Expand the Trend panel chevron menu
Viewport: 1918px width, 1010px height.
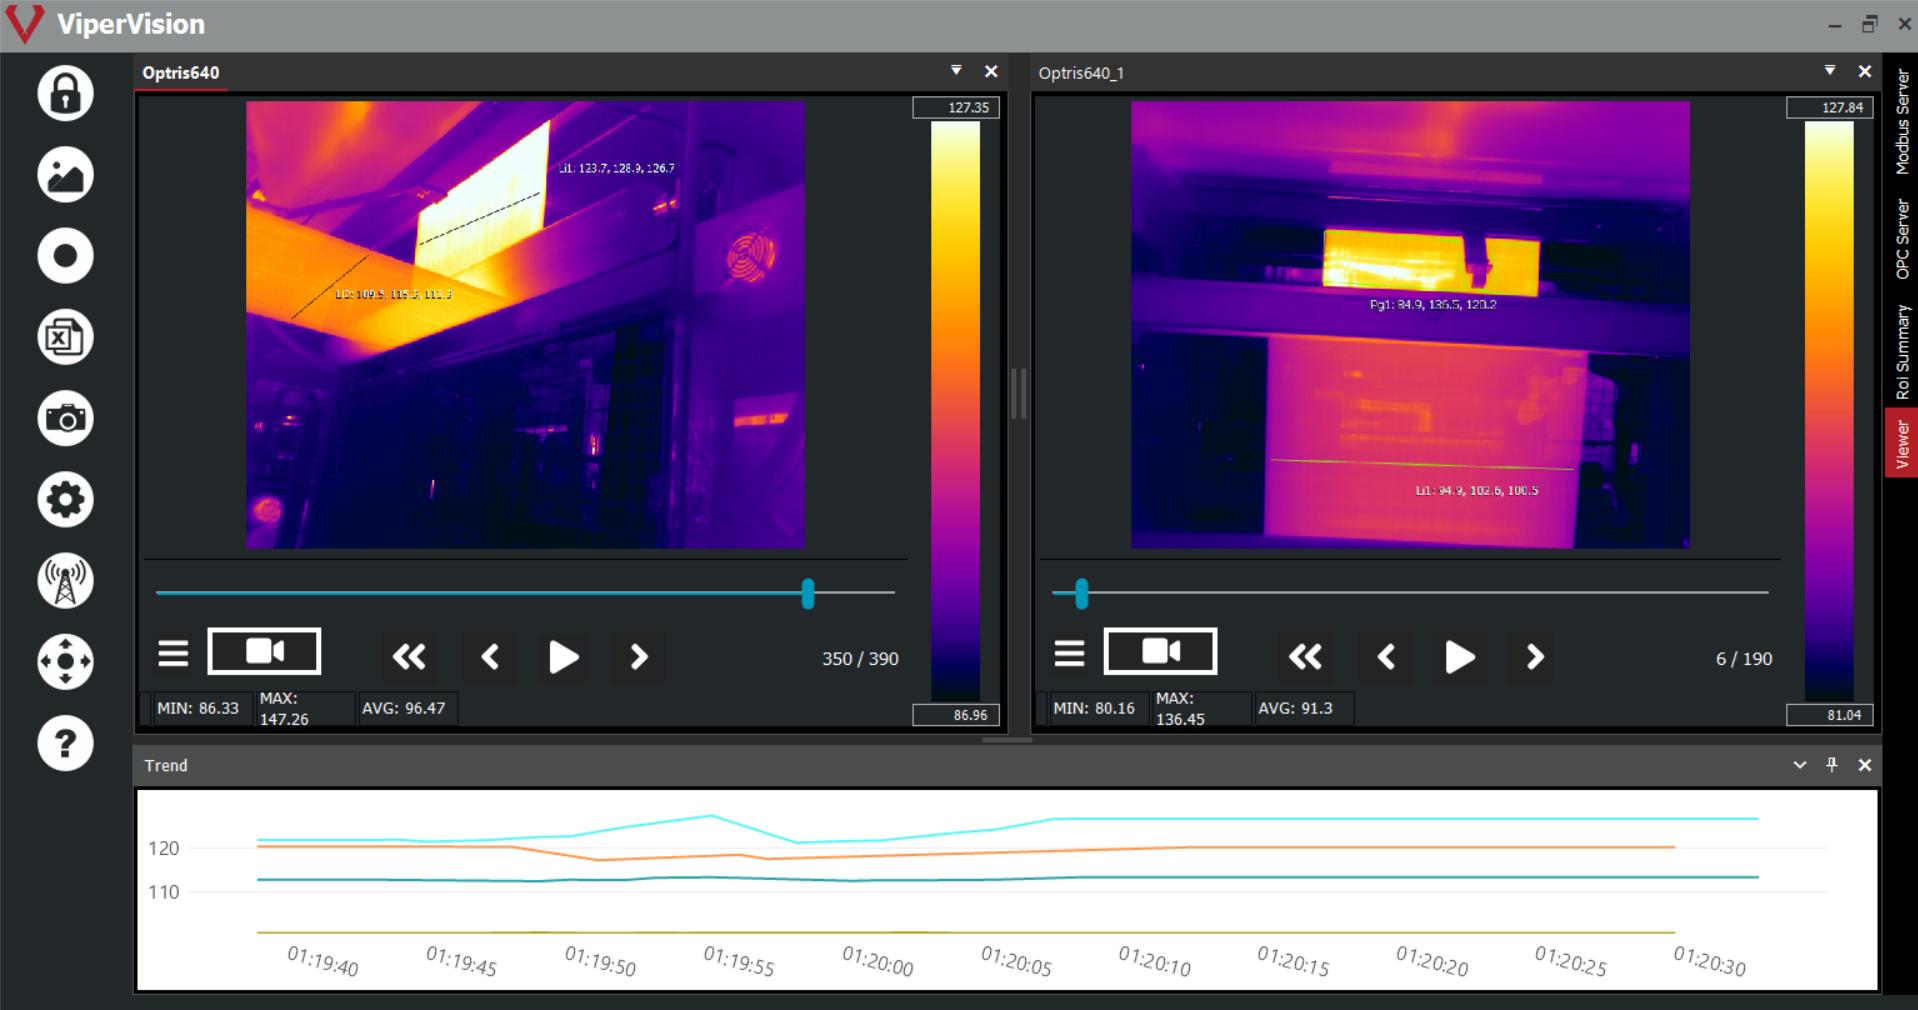1800,765
